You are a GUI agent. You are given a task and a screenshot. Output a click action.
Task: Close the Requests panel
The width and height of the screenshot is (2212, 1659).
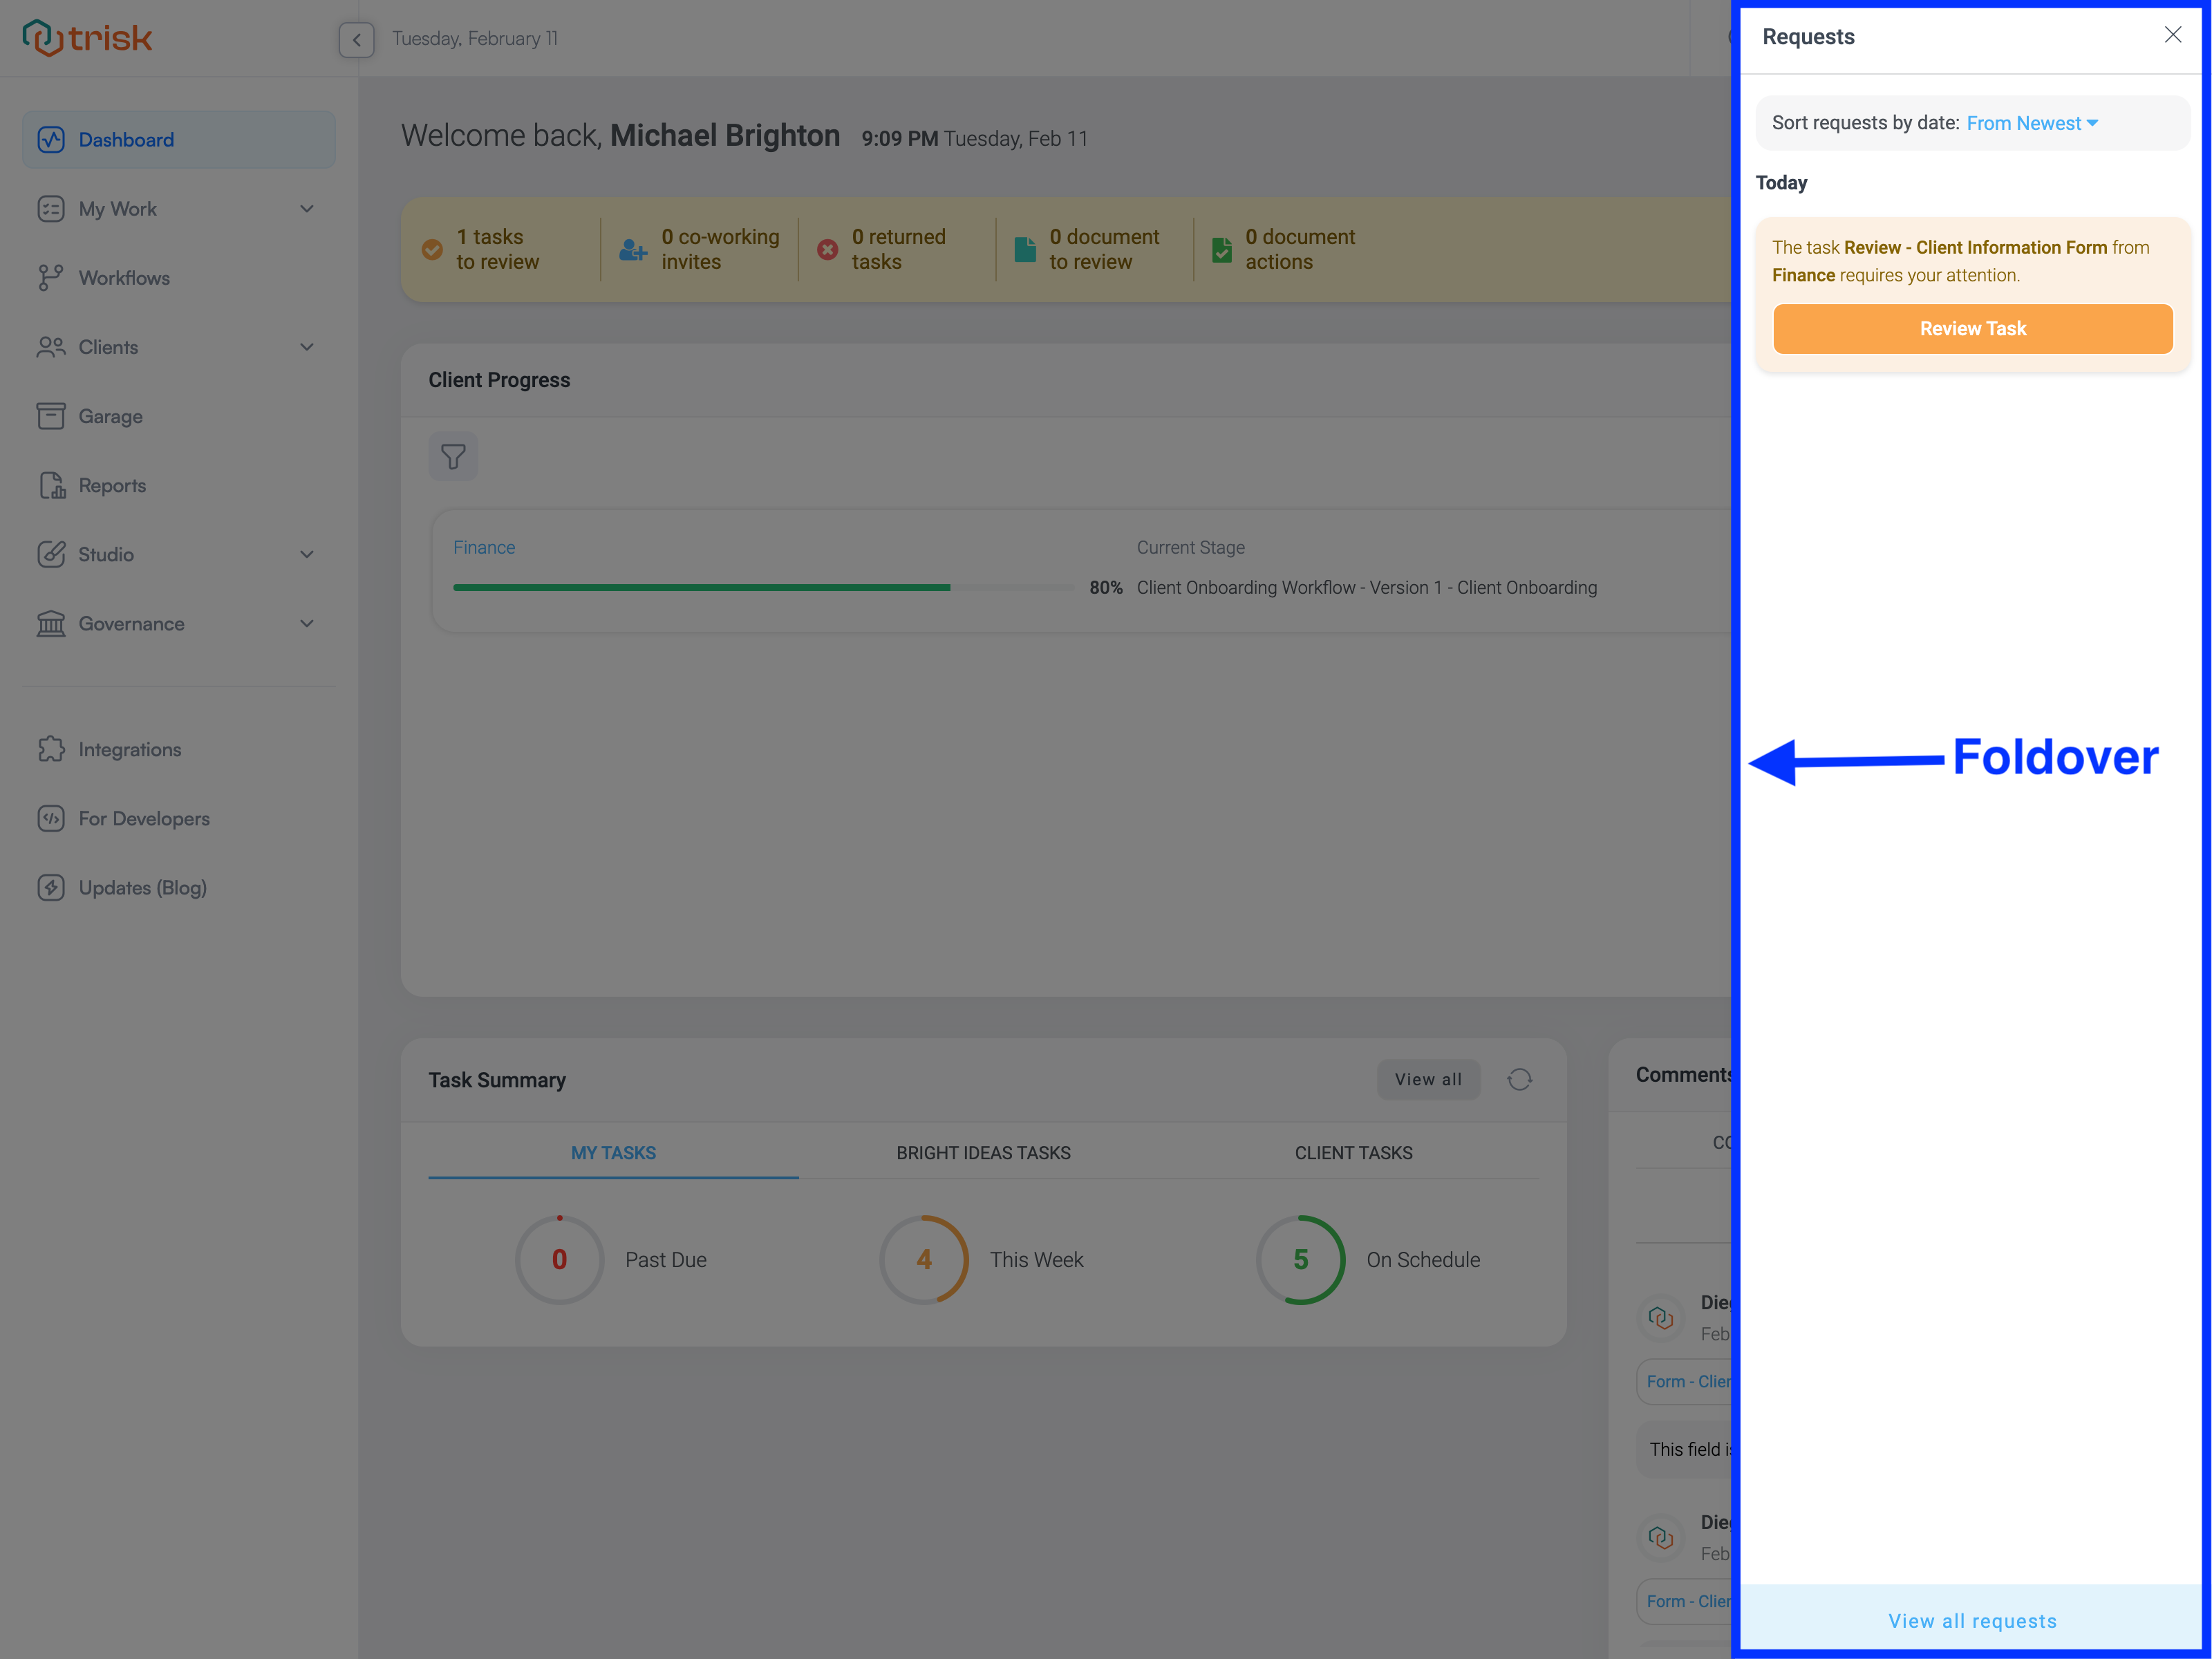point(2172,35)
